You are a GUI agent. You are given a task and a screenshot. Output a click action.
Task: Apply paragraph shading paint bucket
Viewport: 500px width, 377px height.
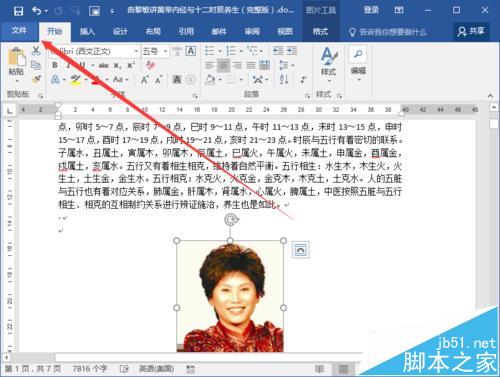(211, 80)
